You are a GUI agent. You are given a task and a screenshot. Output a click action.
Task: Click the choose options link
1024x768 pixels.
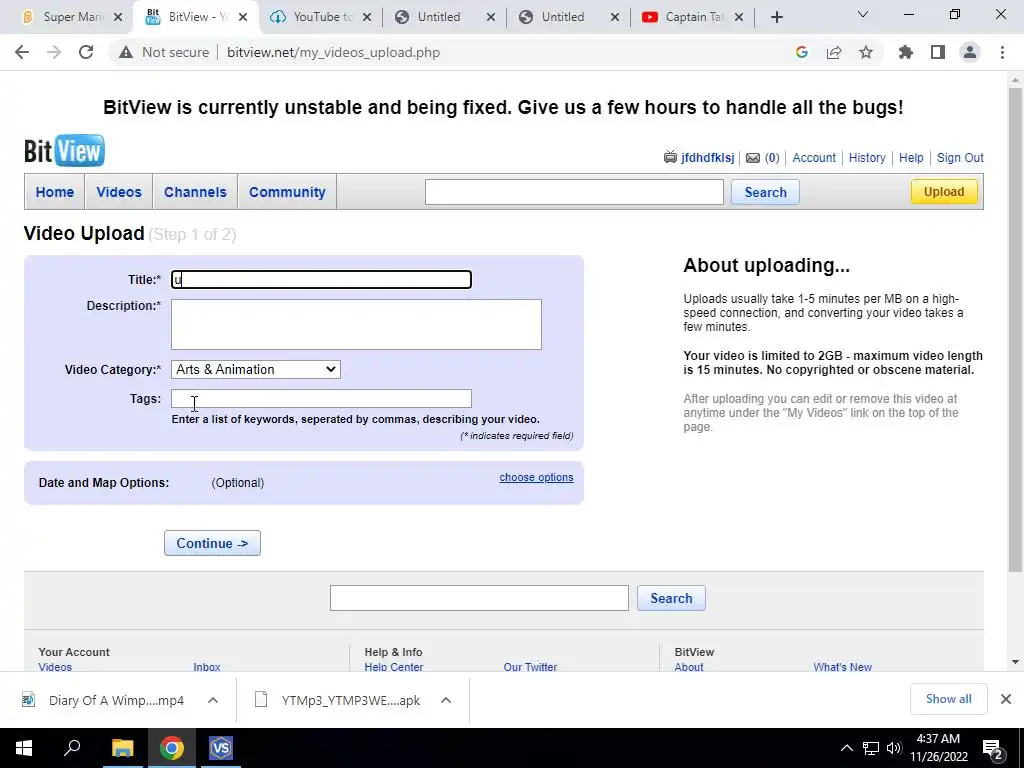[536, 477]
